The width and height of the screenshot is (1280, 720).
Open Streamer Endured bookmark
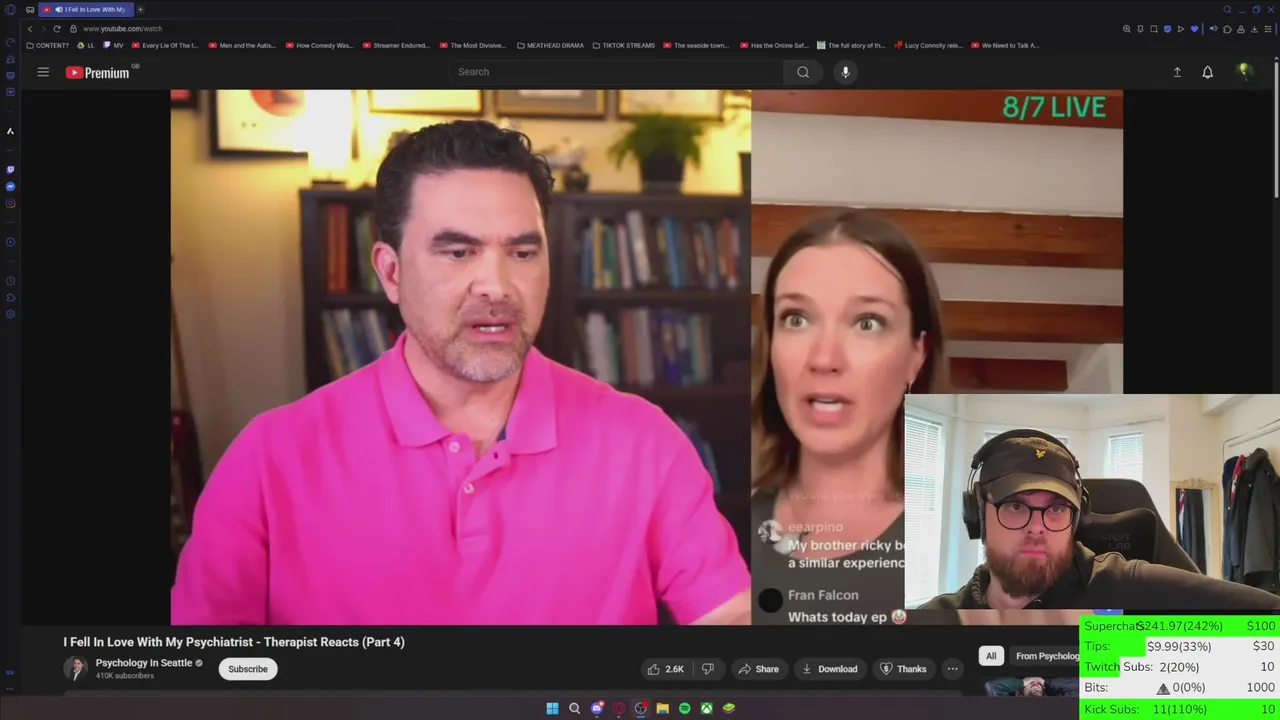396,45
